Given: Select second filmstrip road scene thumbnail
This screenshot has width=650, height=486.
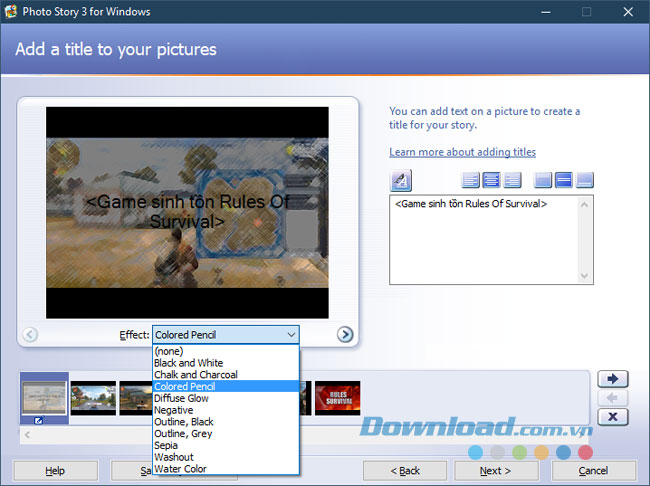Looking at the screenshot, I should coord(93,398).
